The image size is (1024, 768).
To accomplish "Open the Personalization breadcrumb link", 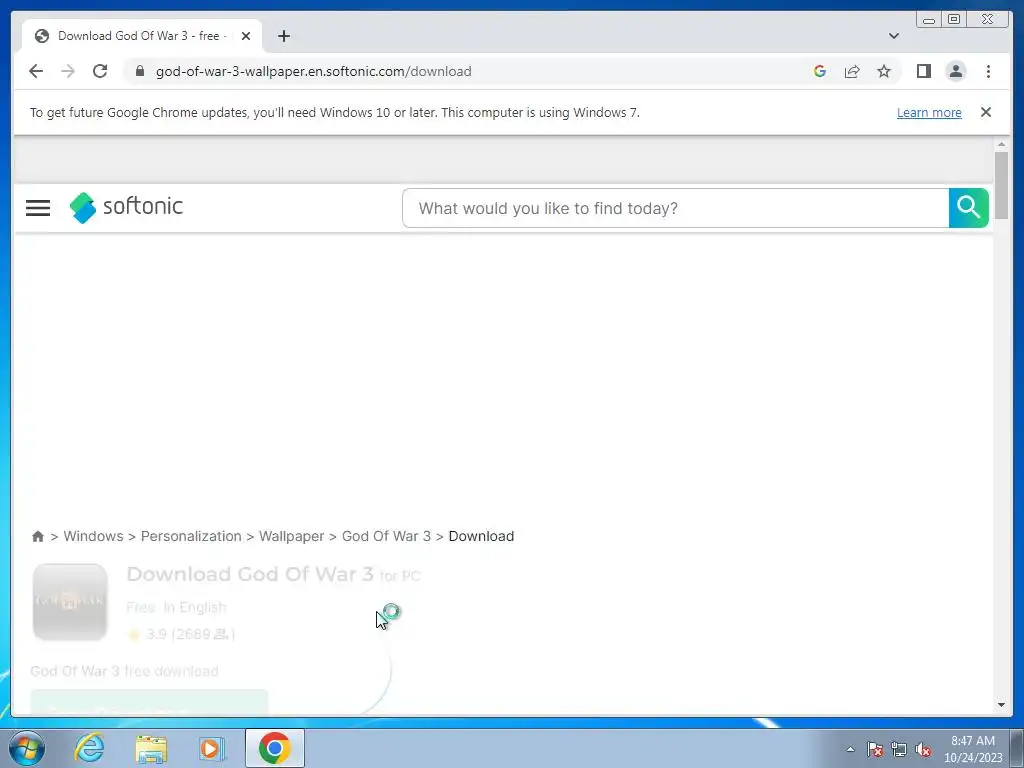I will pos(191,536).
